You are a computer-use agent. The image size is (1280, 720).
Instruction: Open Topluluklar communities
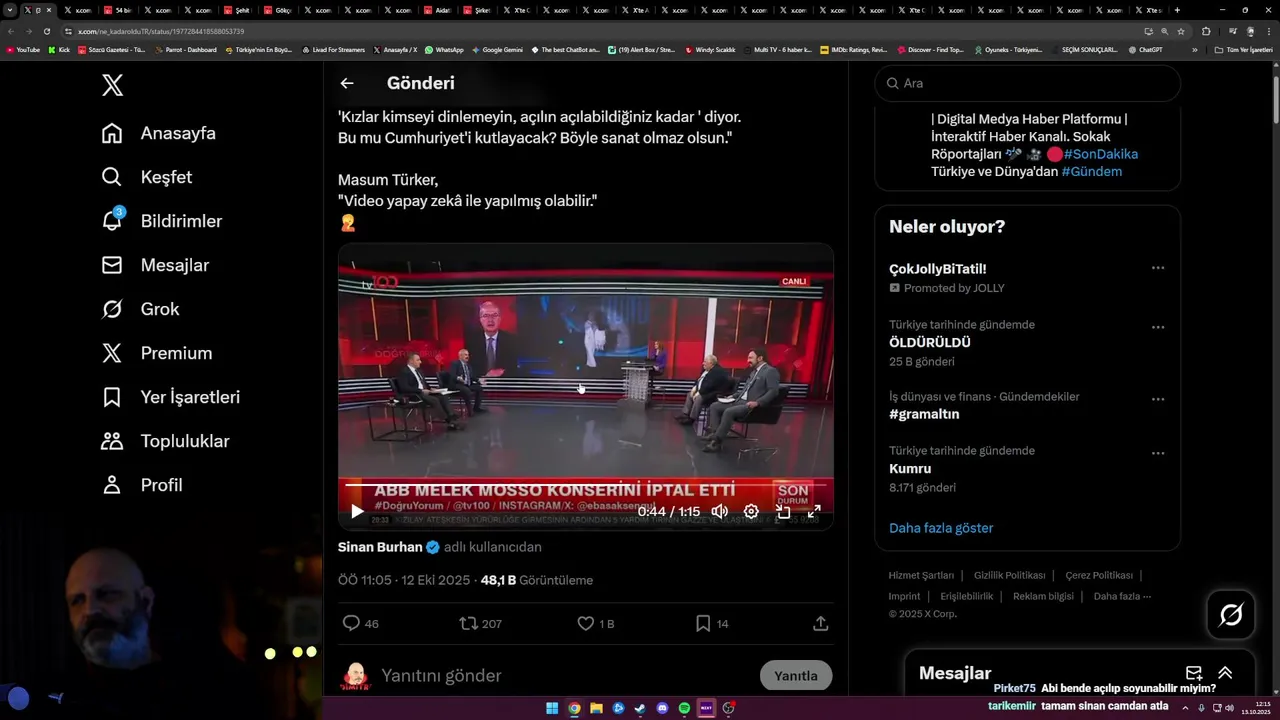pyautogui.click(x=166, y=441)
